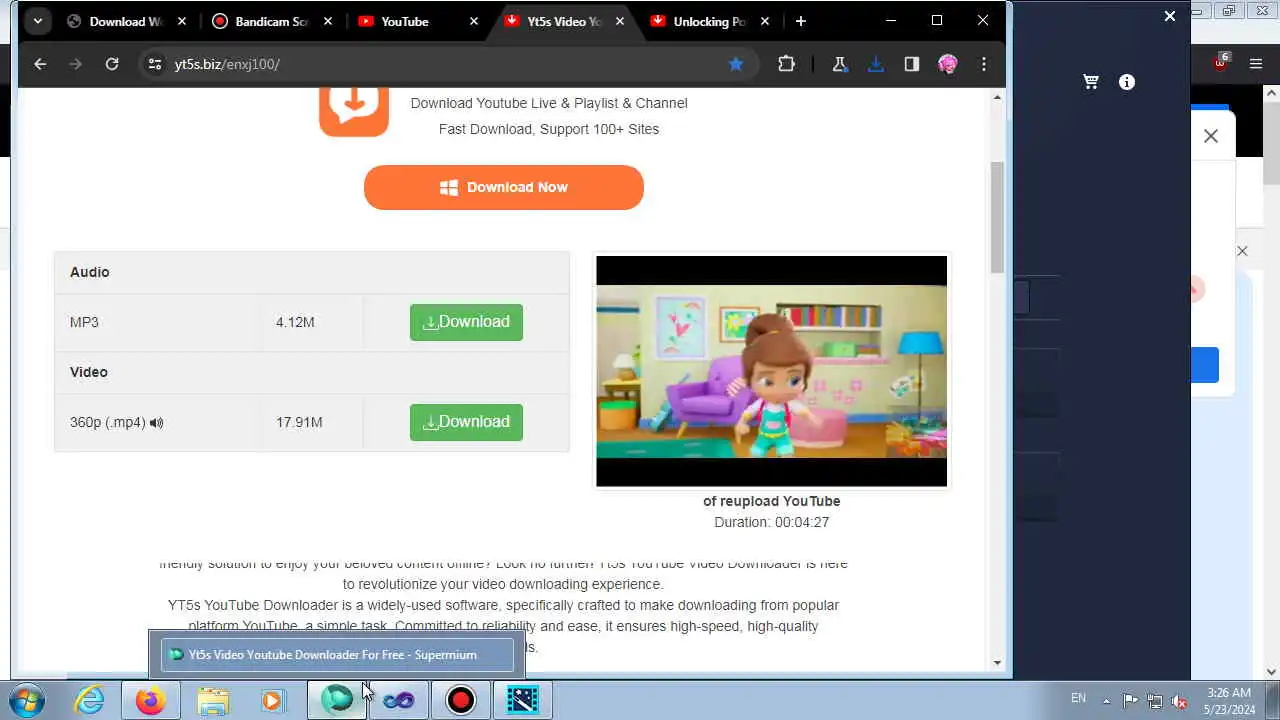
Task: Click the 'of reupload YouTube' title
Action: coord(771,501)
